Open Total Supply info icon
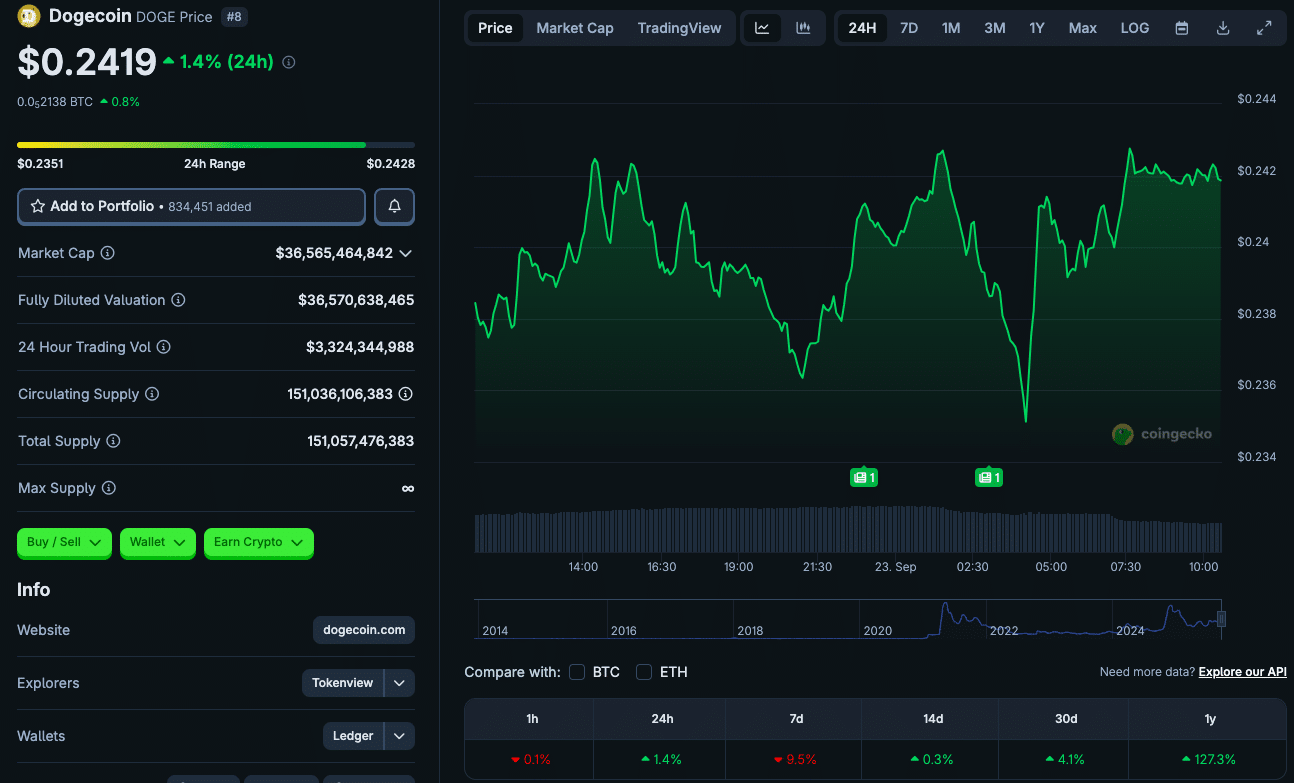This screenshot has height=783, width=1294. coord(113,441)
